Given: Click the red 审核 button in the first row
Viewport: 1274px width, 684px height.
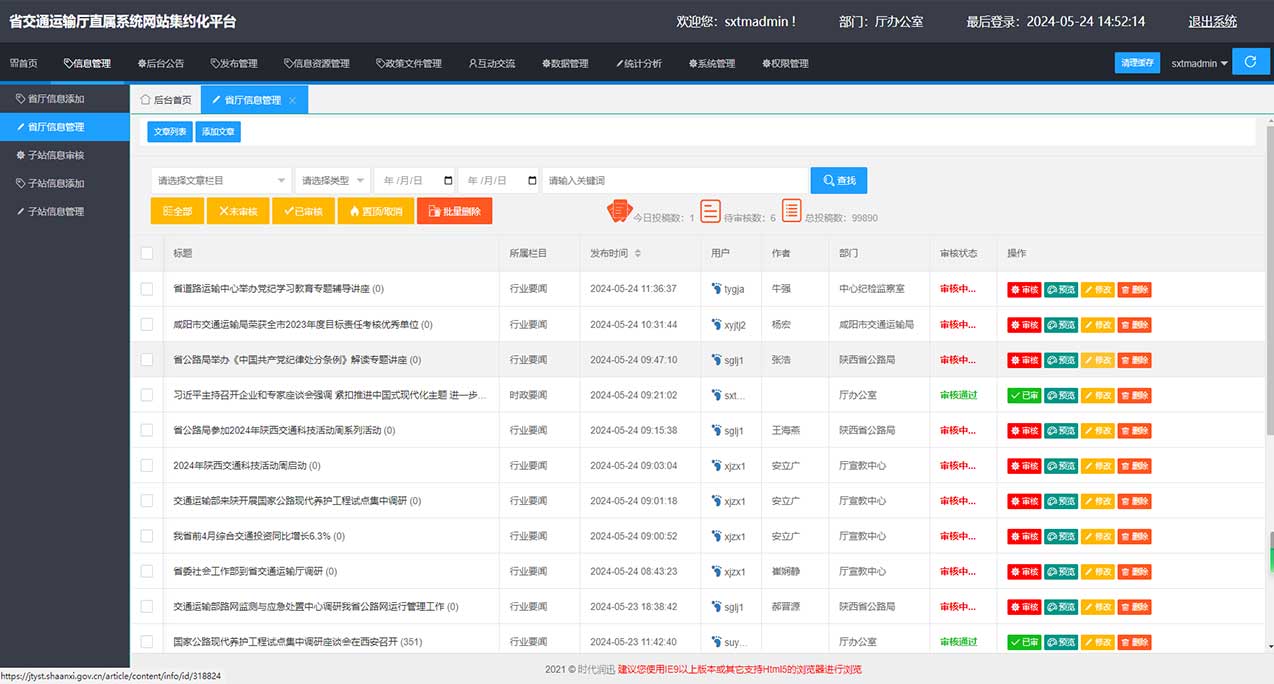Looking at the screenshot, I should (1024, 290).
